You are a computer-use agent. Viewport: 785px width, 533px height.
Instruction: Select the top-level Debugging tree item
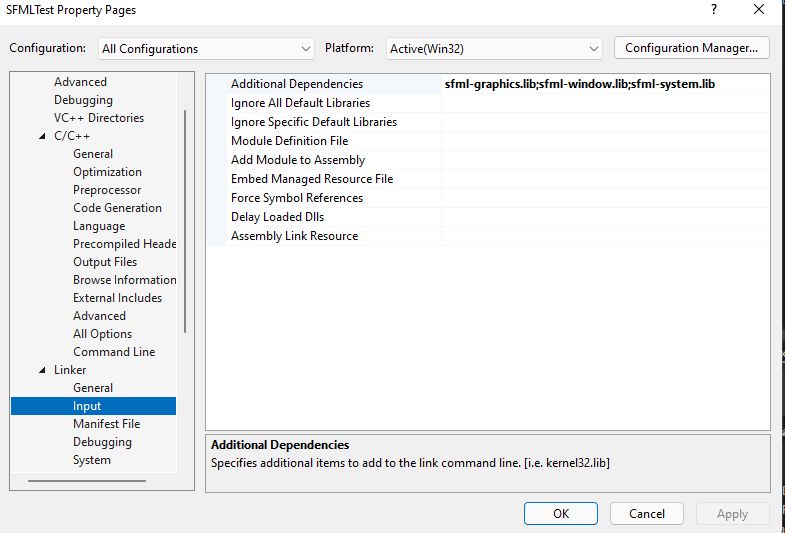(83, 100)
